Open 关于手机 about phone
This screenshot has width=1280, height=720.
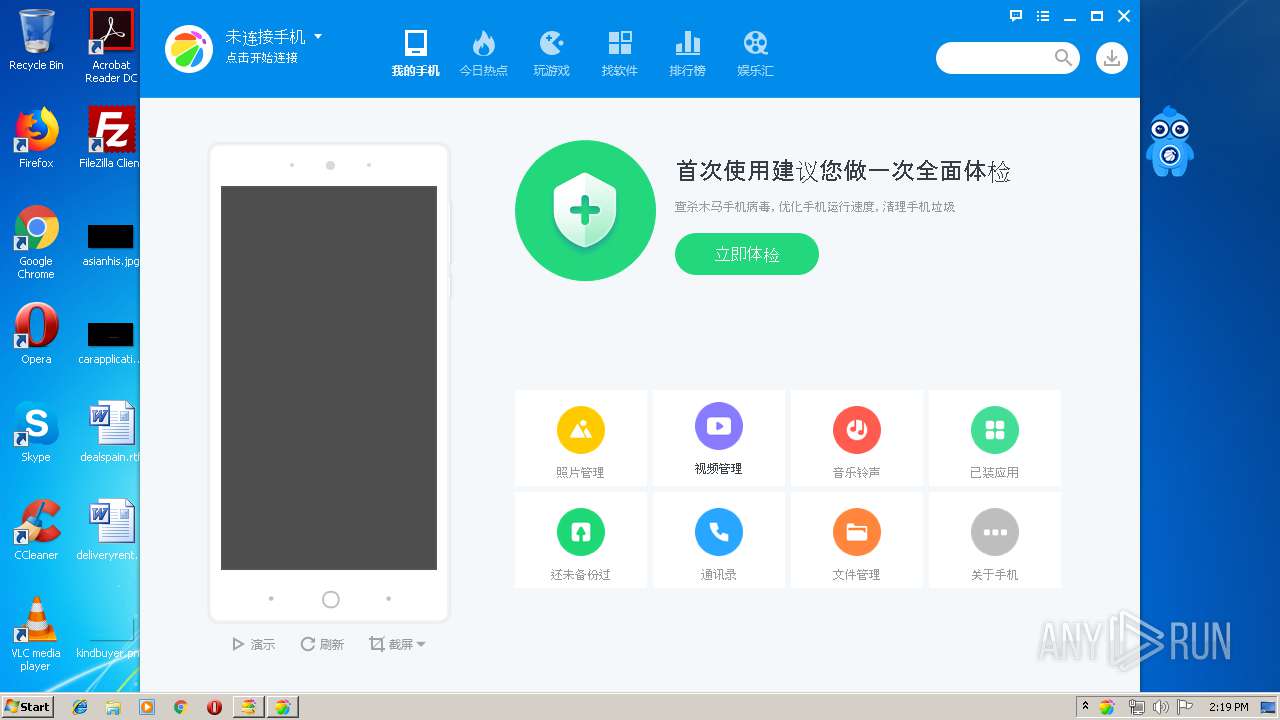coord(995,541)
